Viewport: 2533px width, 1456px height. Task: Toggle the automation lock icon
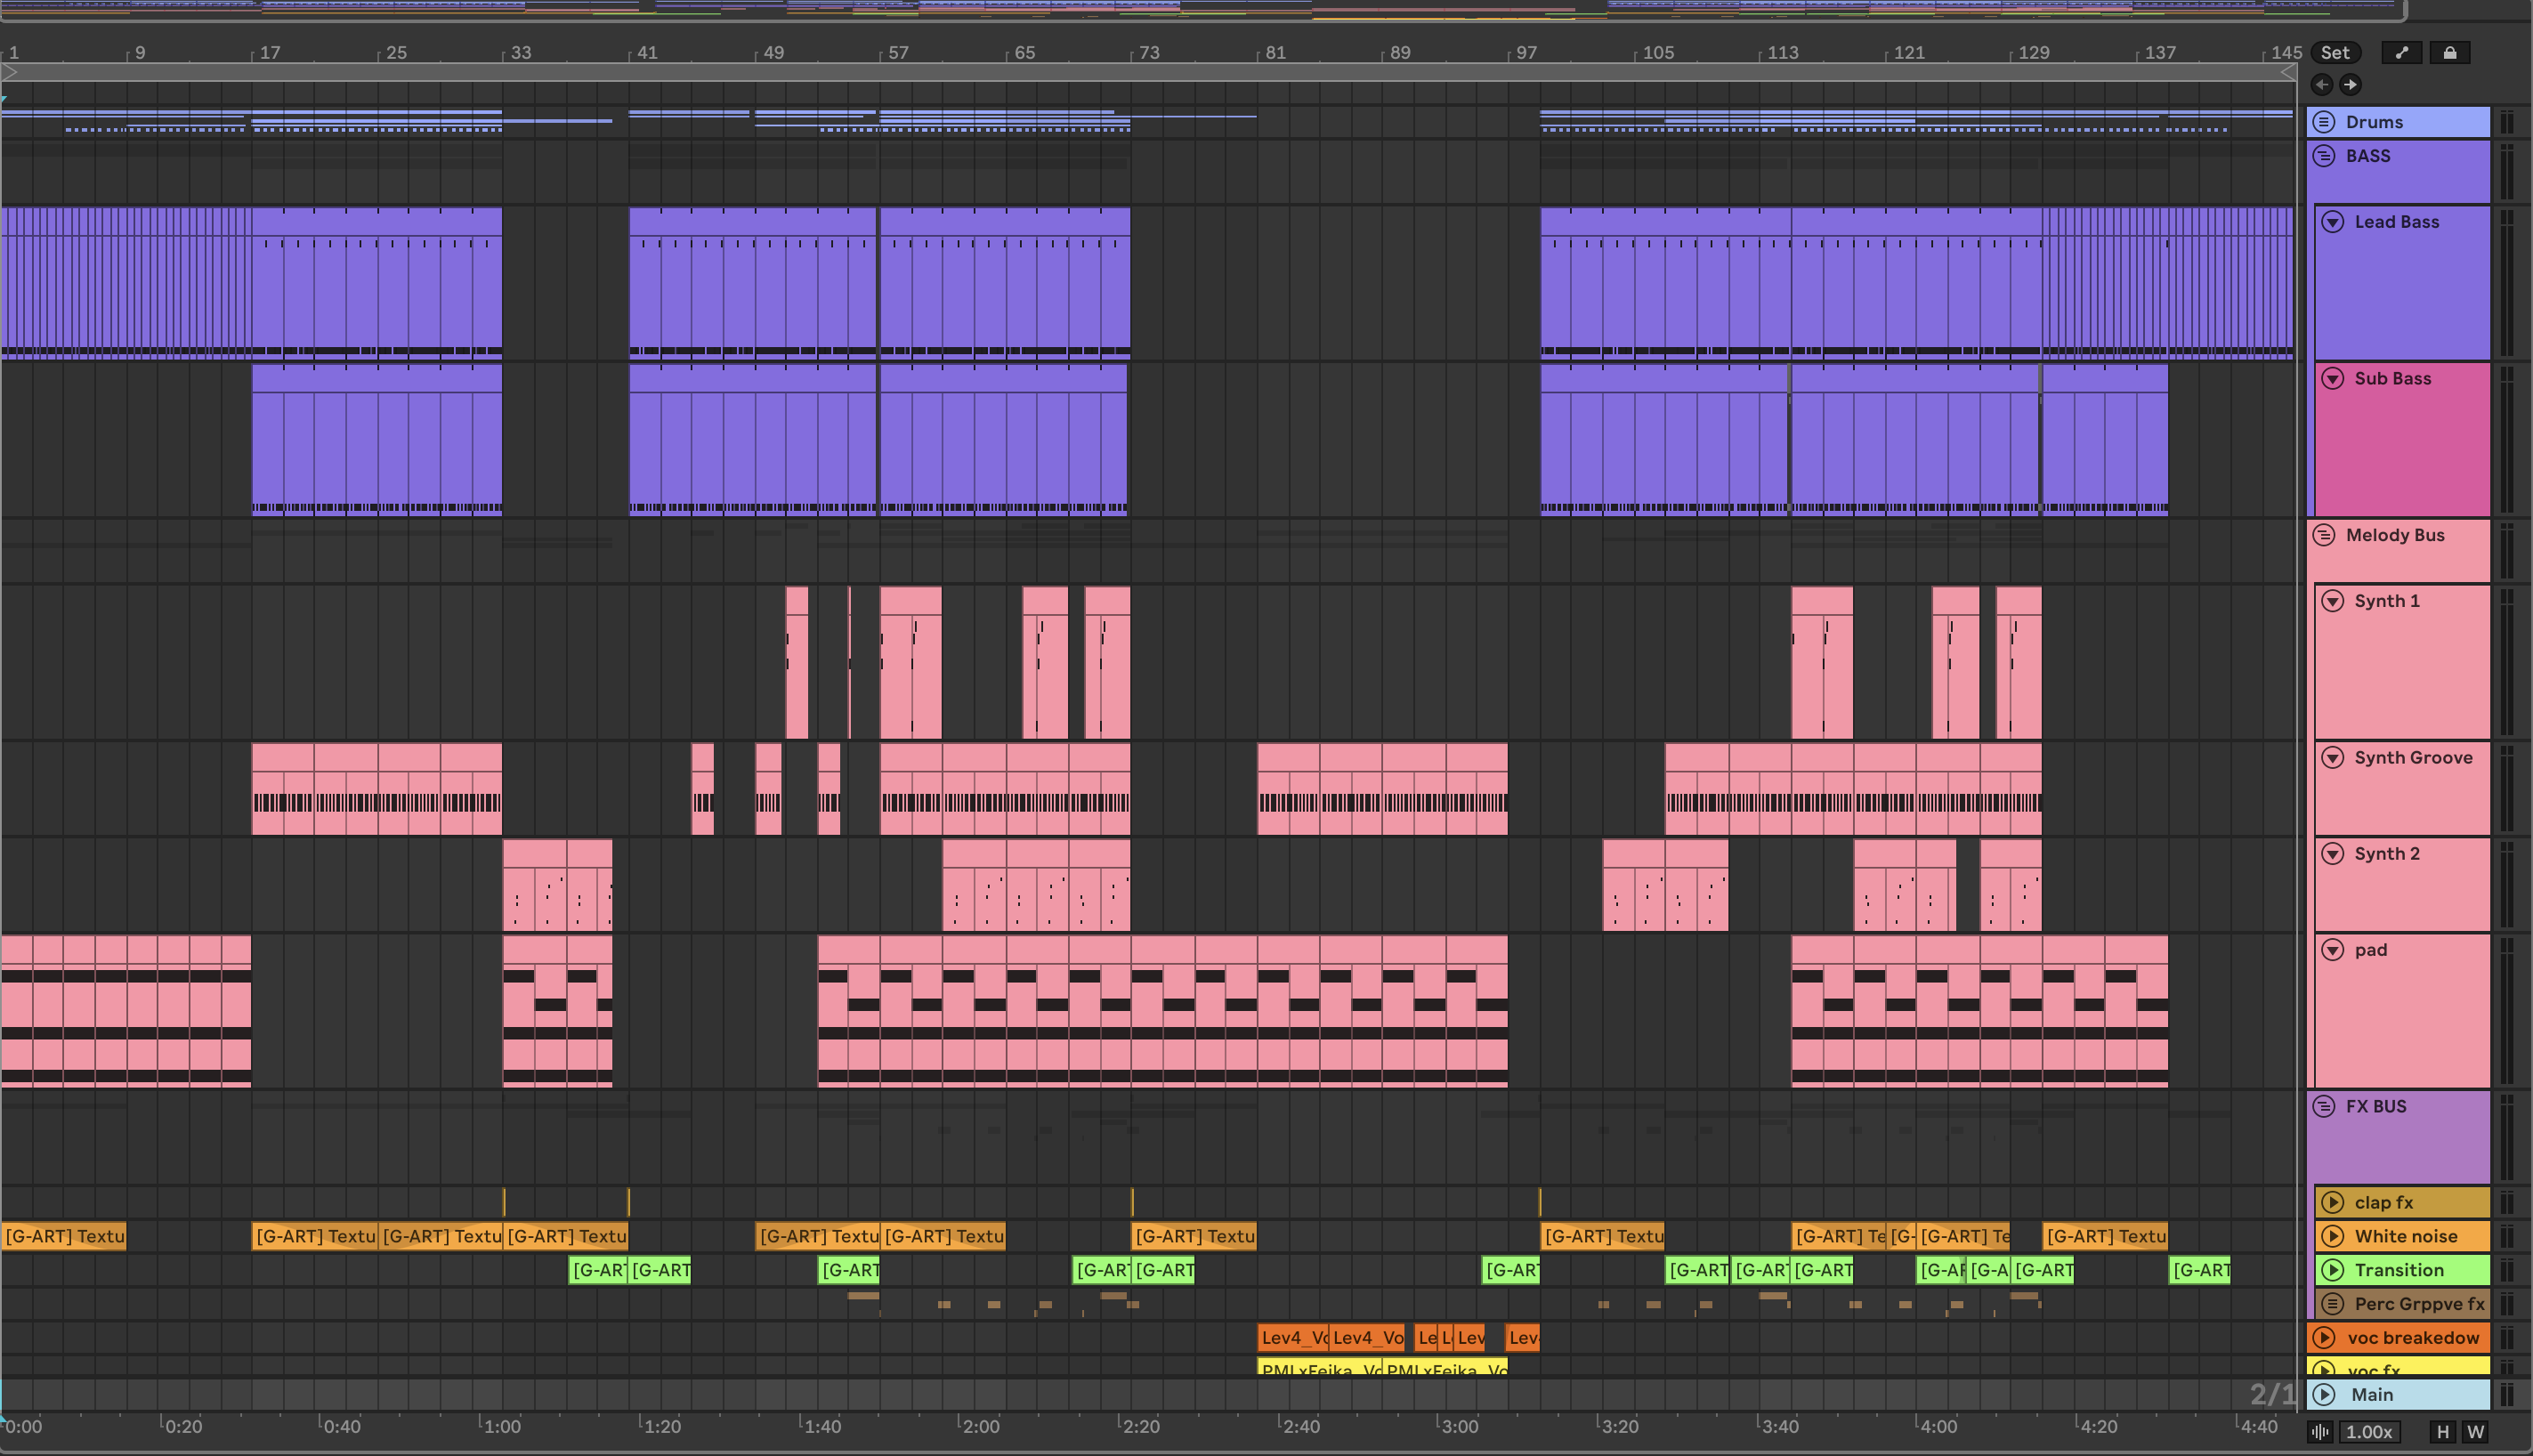2450,53
